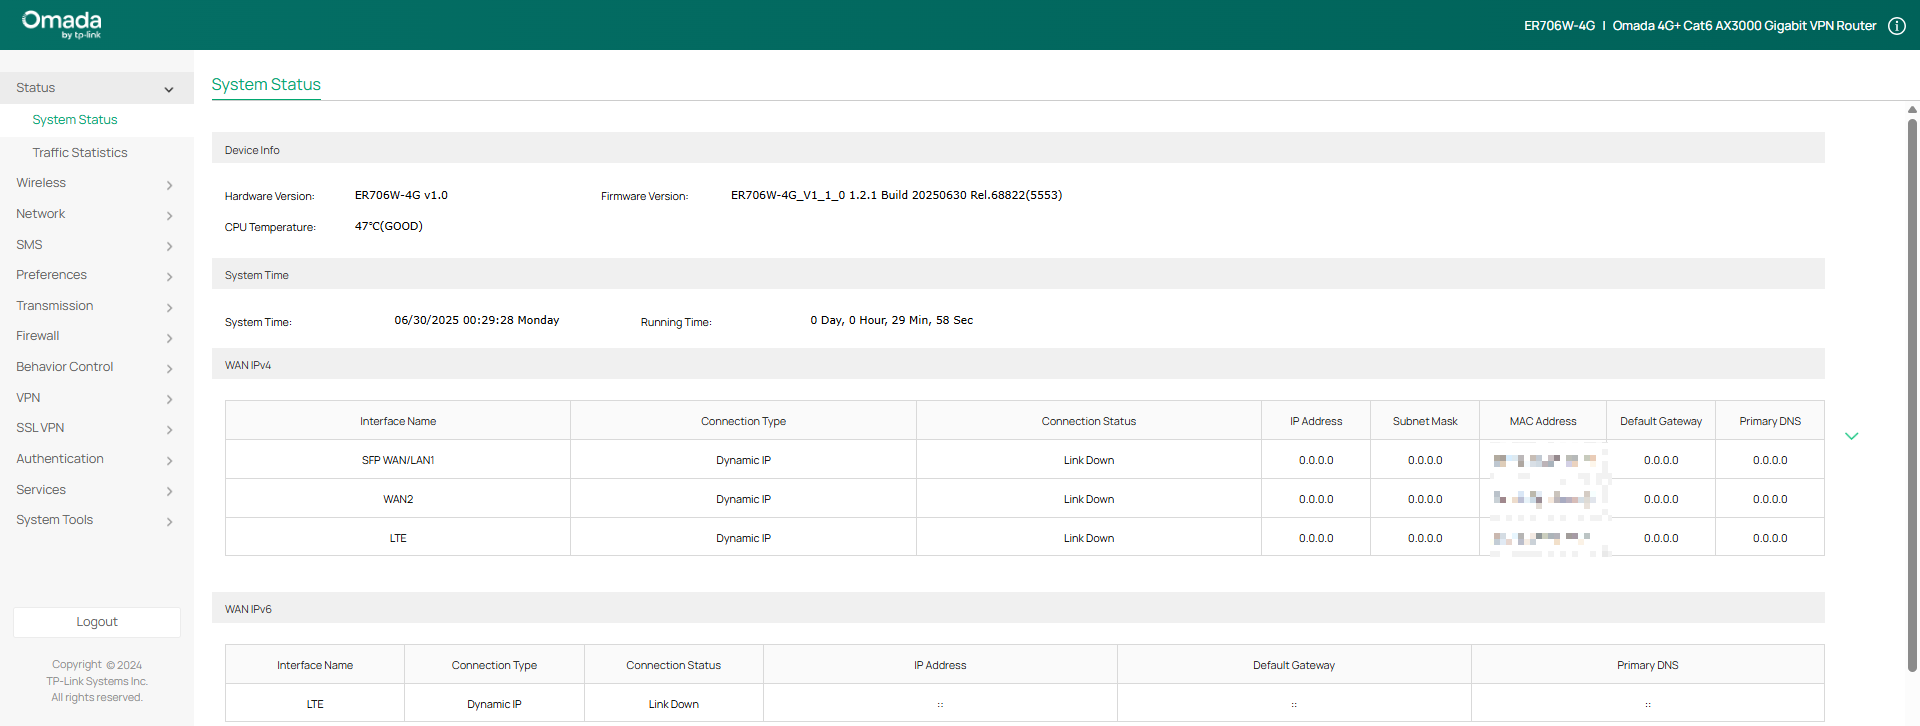
Task: Click WAN2 interface name cell
Action: tap(398, 499)
